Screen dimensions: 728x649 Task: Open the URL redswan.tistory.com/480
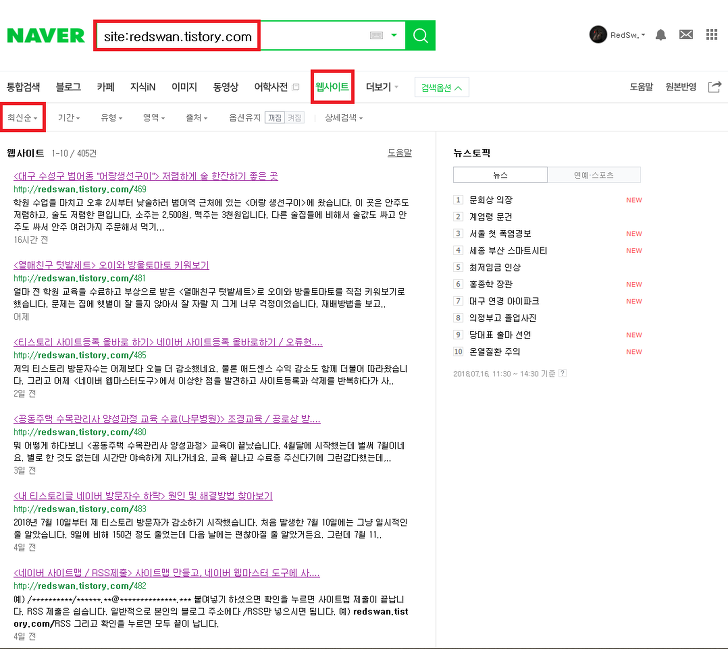[x=80, y=432]
